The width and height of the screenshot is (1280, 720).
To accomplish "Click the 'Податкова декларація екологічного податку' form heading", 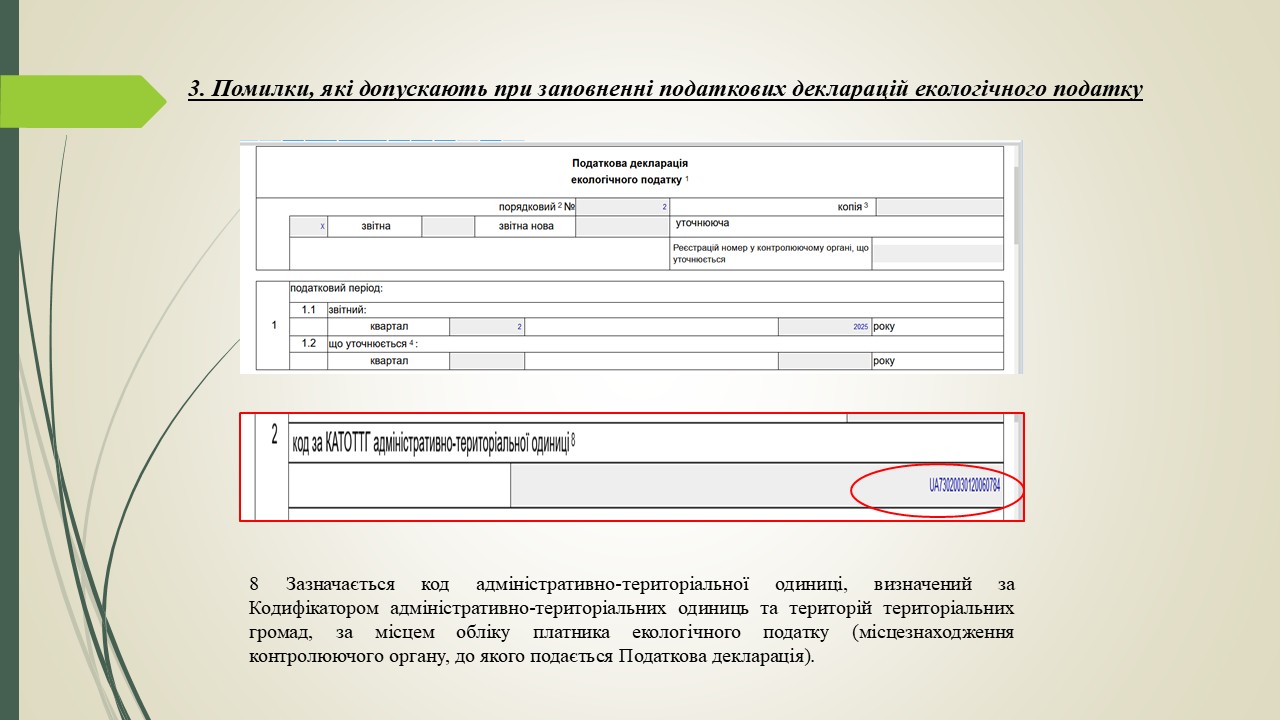I will (630, 171).
